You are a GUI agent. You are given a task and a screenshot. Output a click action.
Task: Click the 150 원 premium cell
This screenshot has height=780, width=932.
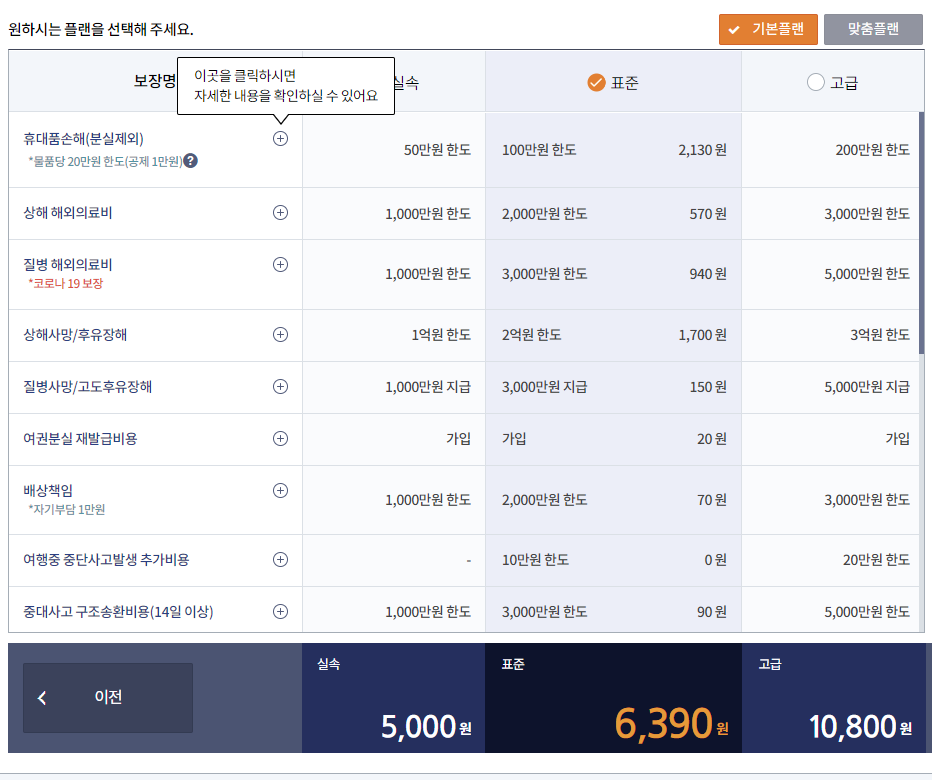click(708, 387)
